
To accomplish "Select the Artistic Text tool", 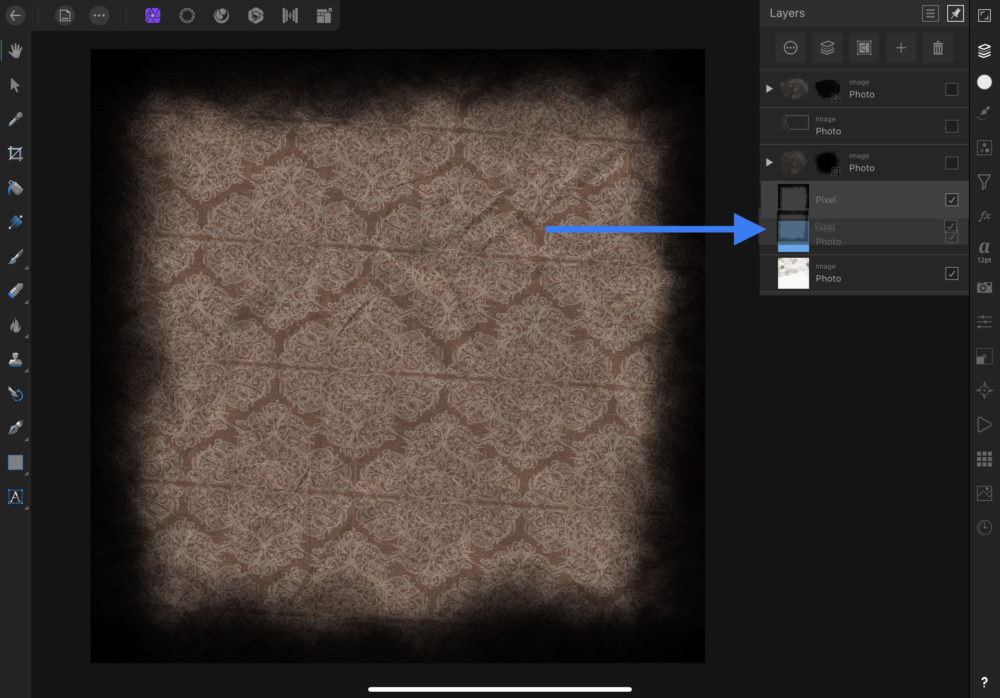I will [15, 497].
